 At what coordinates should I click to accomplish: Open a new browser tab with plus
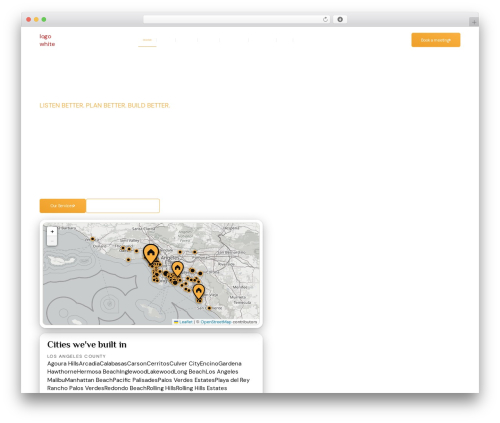click(x=474, y=22)
